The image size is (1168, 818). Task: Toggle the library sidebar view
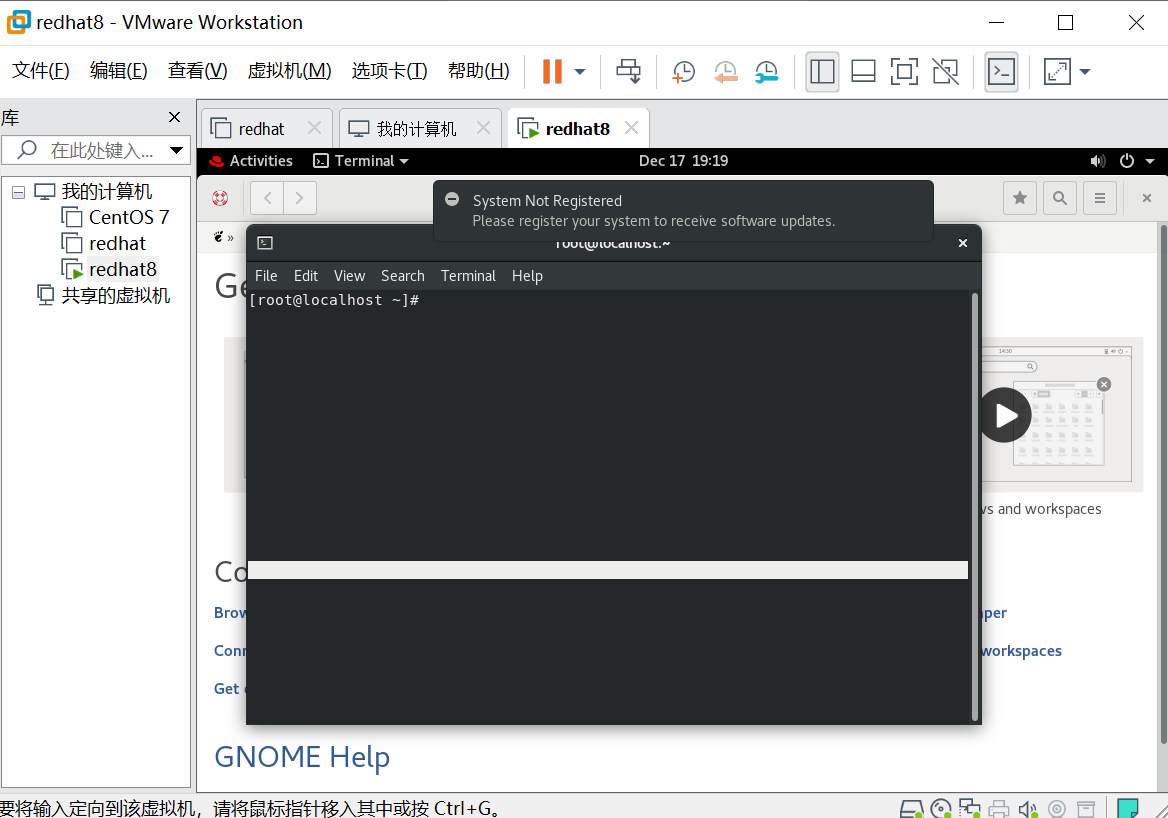tap(822, 72)
